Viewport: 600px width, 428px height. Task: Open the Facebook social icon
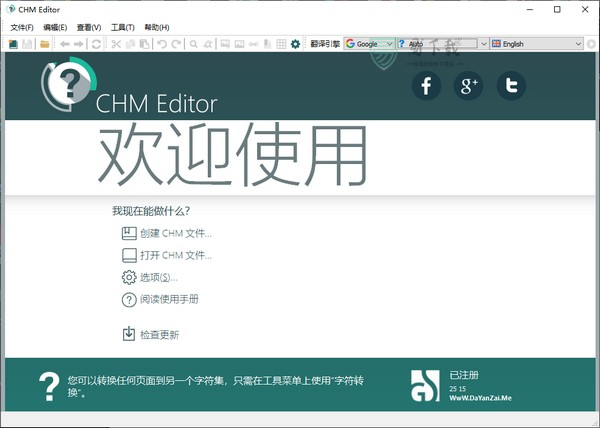click(x=426, y=86)
